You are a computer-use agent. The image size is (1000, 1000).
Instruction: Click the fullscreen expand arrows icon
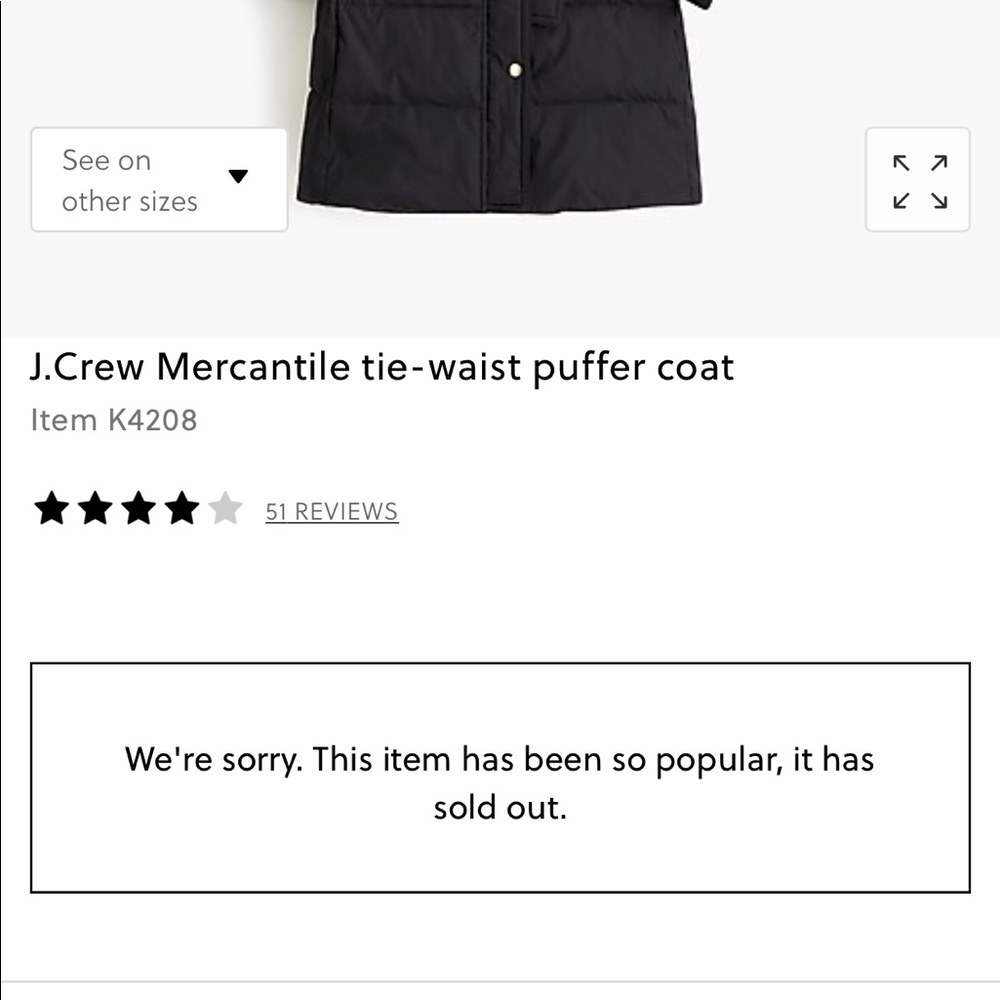(x=917, y=180)
